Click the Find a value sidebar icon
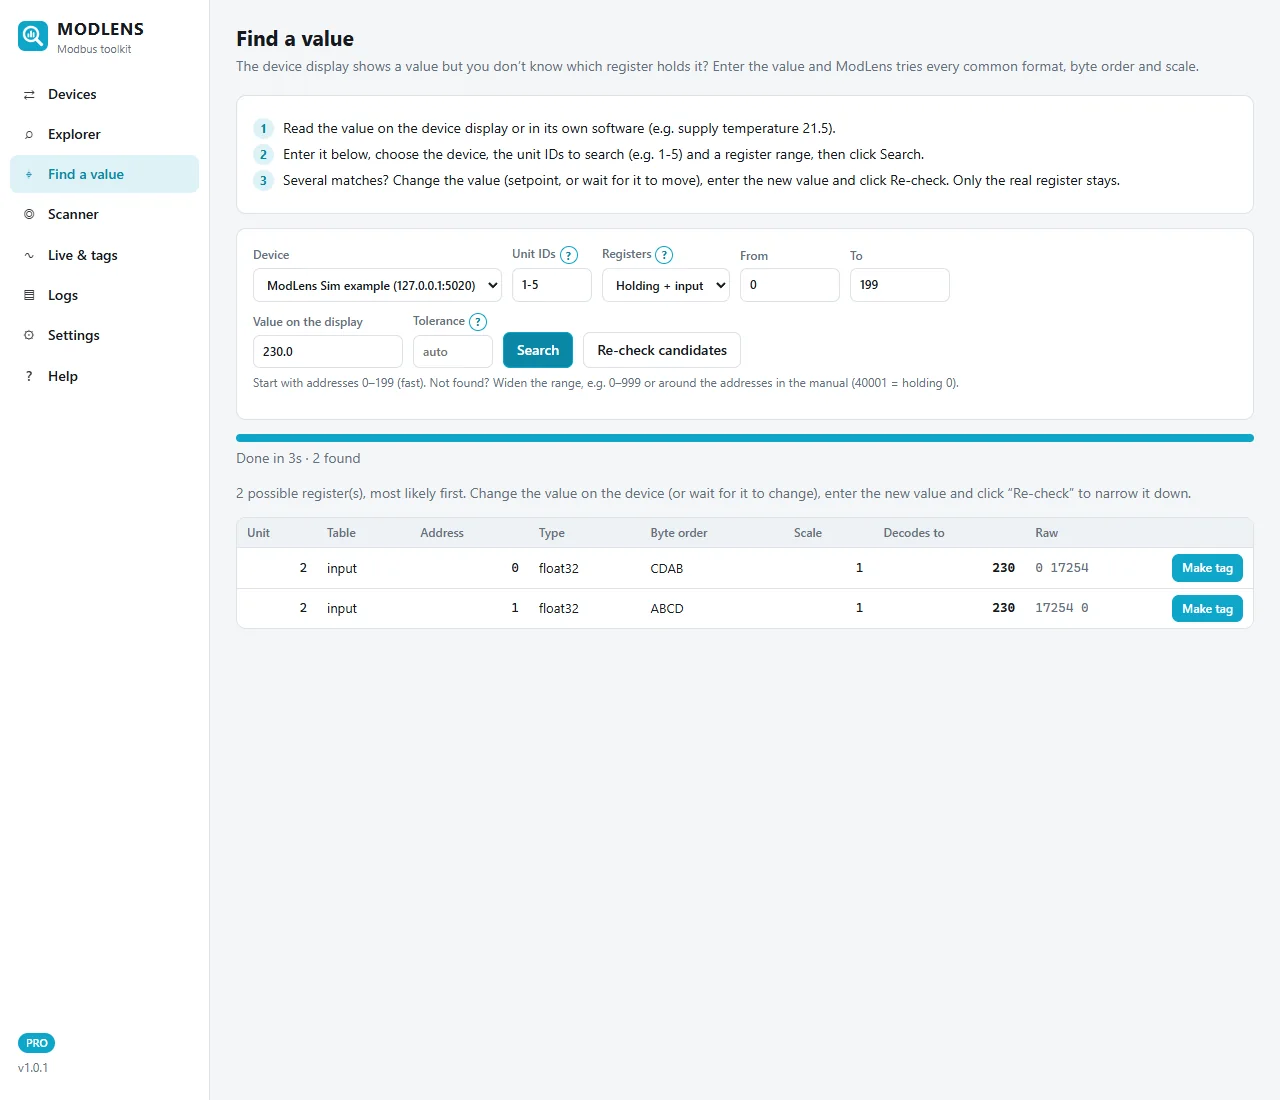 (29, 174)
